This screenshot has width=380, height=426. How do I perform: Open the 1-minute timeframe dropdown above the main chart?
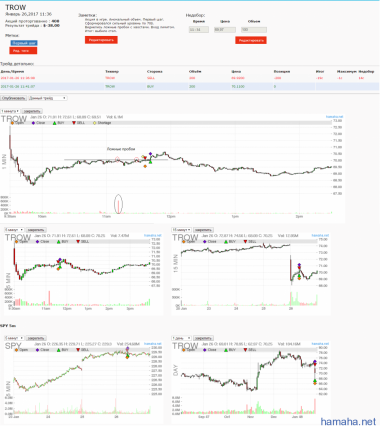point(10,111)
